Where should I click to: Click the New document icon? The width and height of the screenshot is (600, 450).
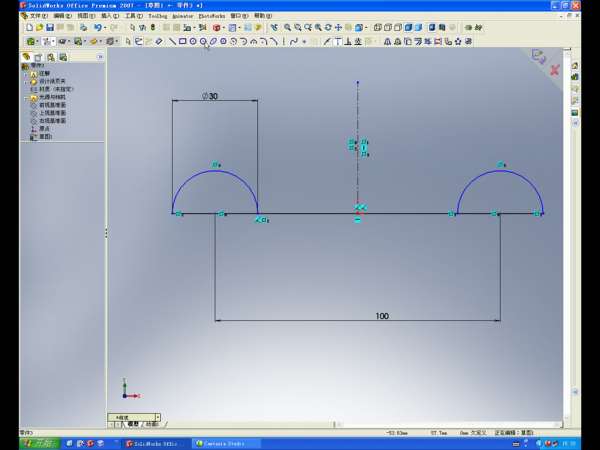[27, 28]
